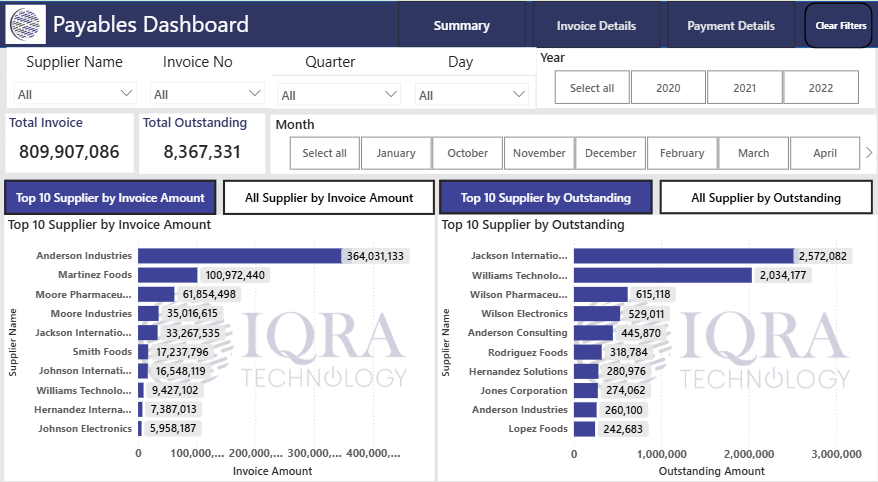Expand the Supplier Name dropdown
The image size is (878, 482).
click(x=74, y=93)
